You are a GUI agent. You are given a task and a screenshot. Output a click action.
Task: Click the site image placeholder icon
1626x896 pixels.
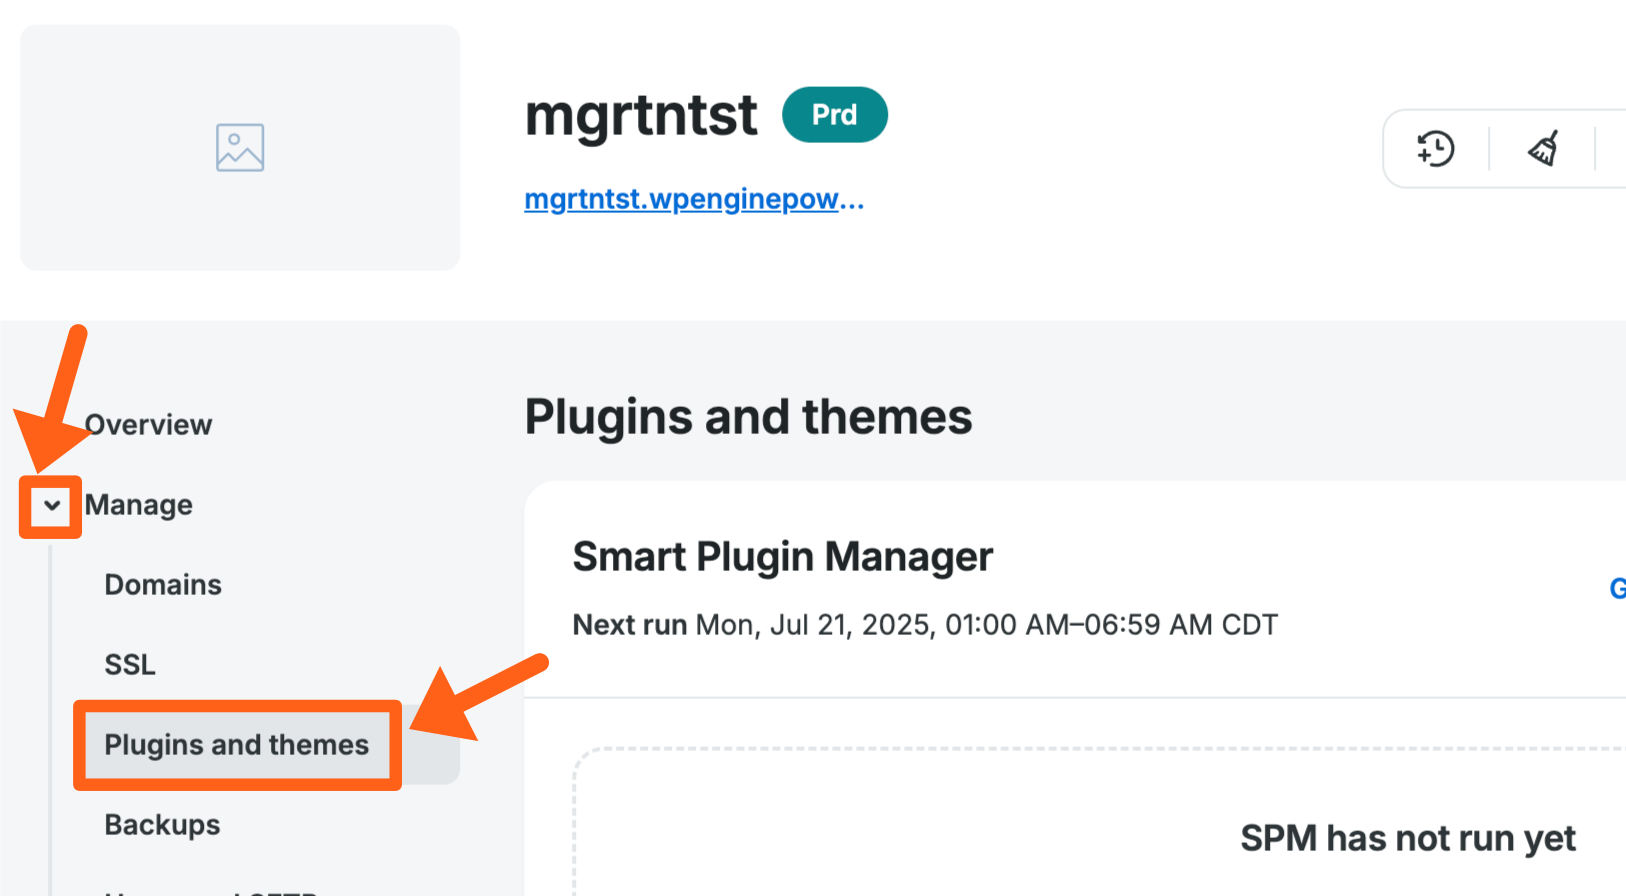pyautogui.click(x=240, y=148)
